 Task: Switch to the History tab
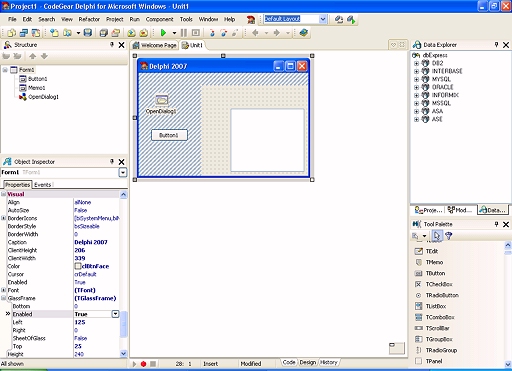[x=329, y=362]
